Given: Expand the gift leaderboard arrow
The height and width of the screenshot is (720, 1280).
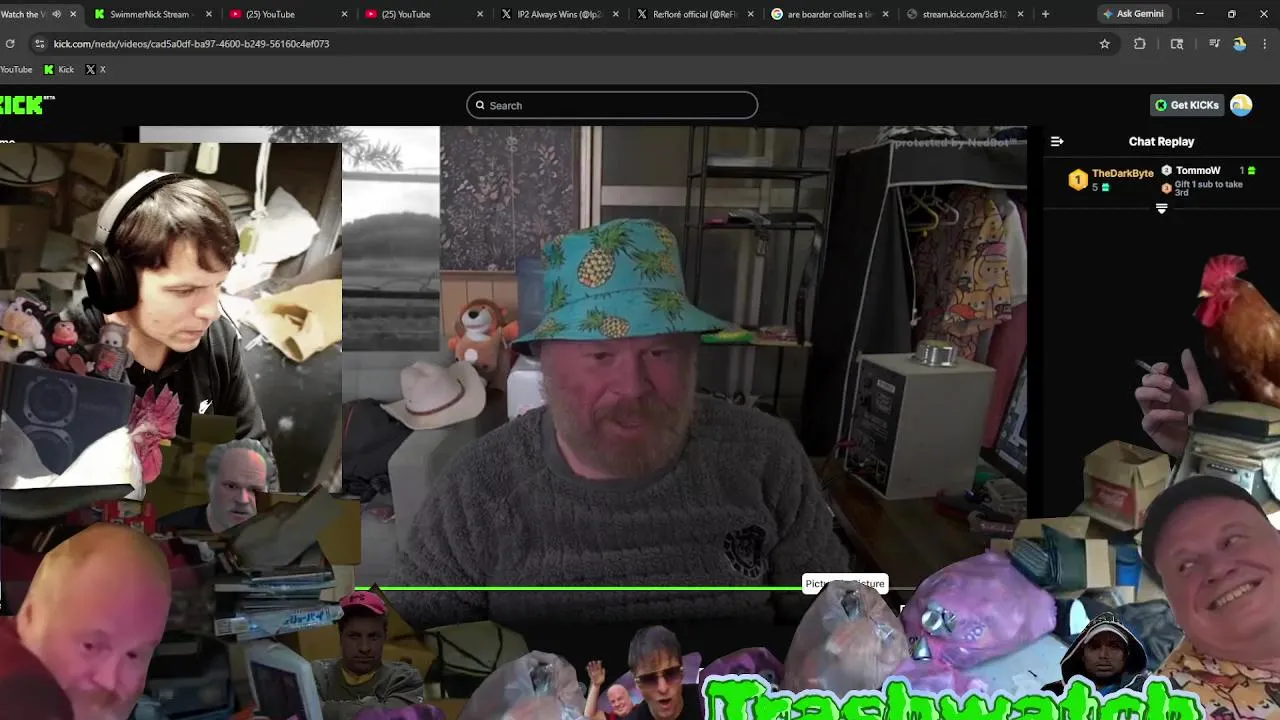Looking at the screenshot, I should click(1161, 208).
